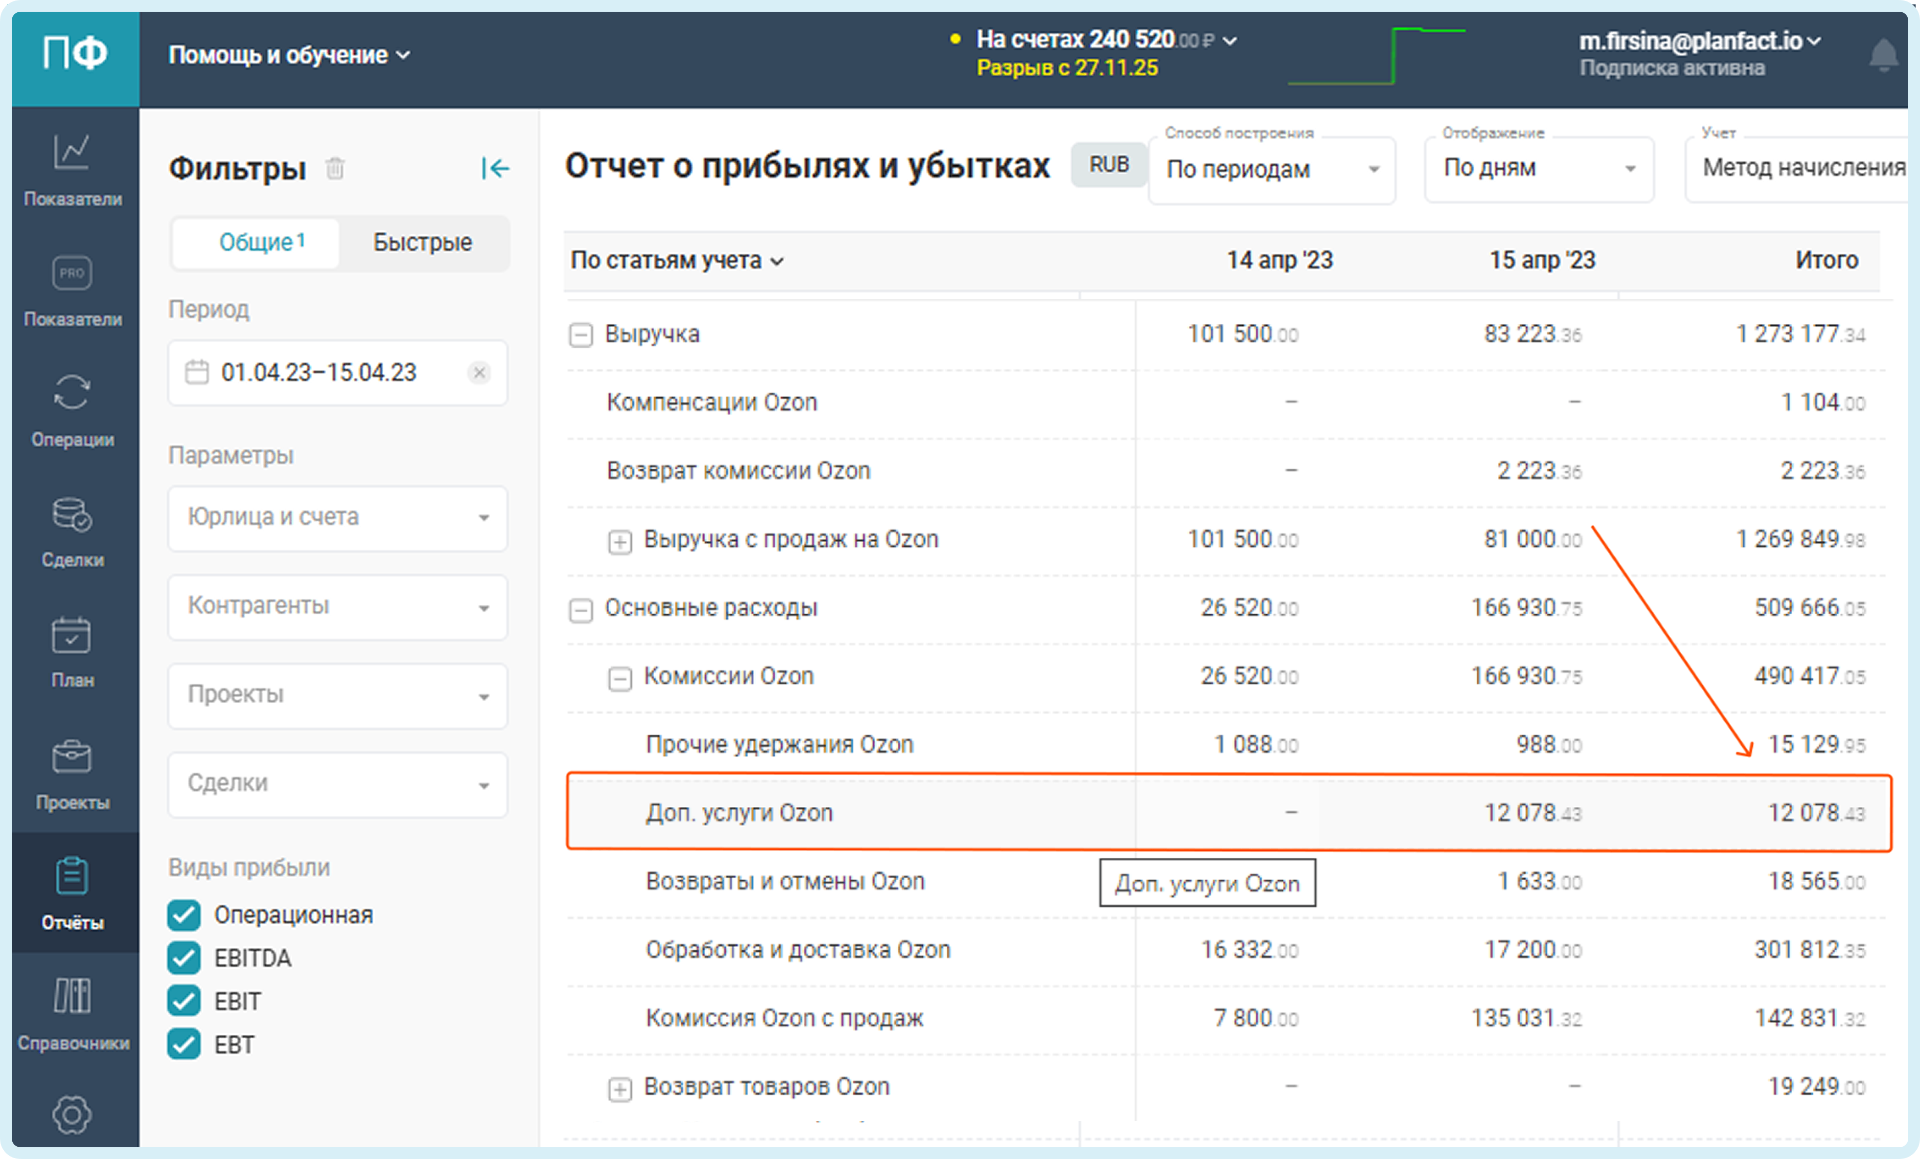Clear filters with trash icon

[335, 168]
